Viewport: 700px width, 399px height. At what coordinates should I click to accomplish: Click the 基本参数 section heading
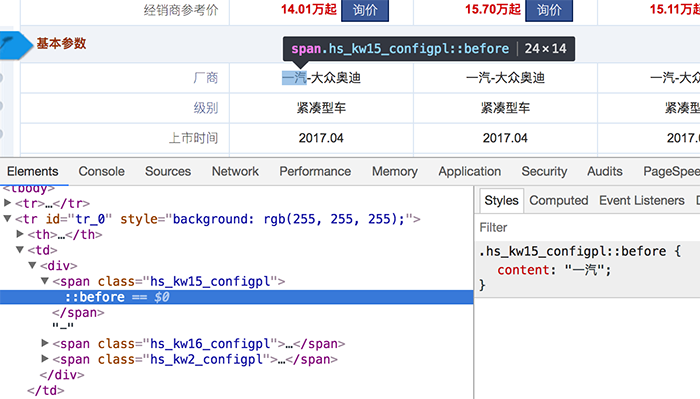pos(61,43)
